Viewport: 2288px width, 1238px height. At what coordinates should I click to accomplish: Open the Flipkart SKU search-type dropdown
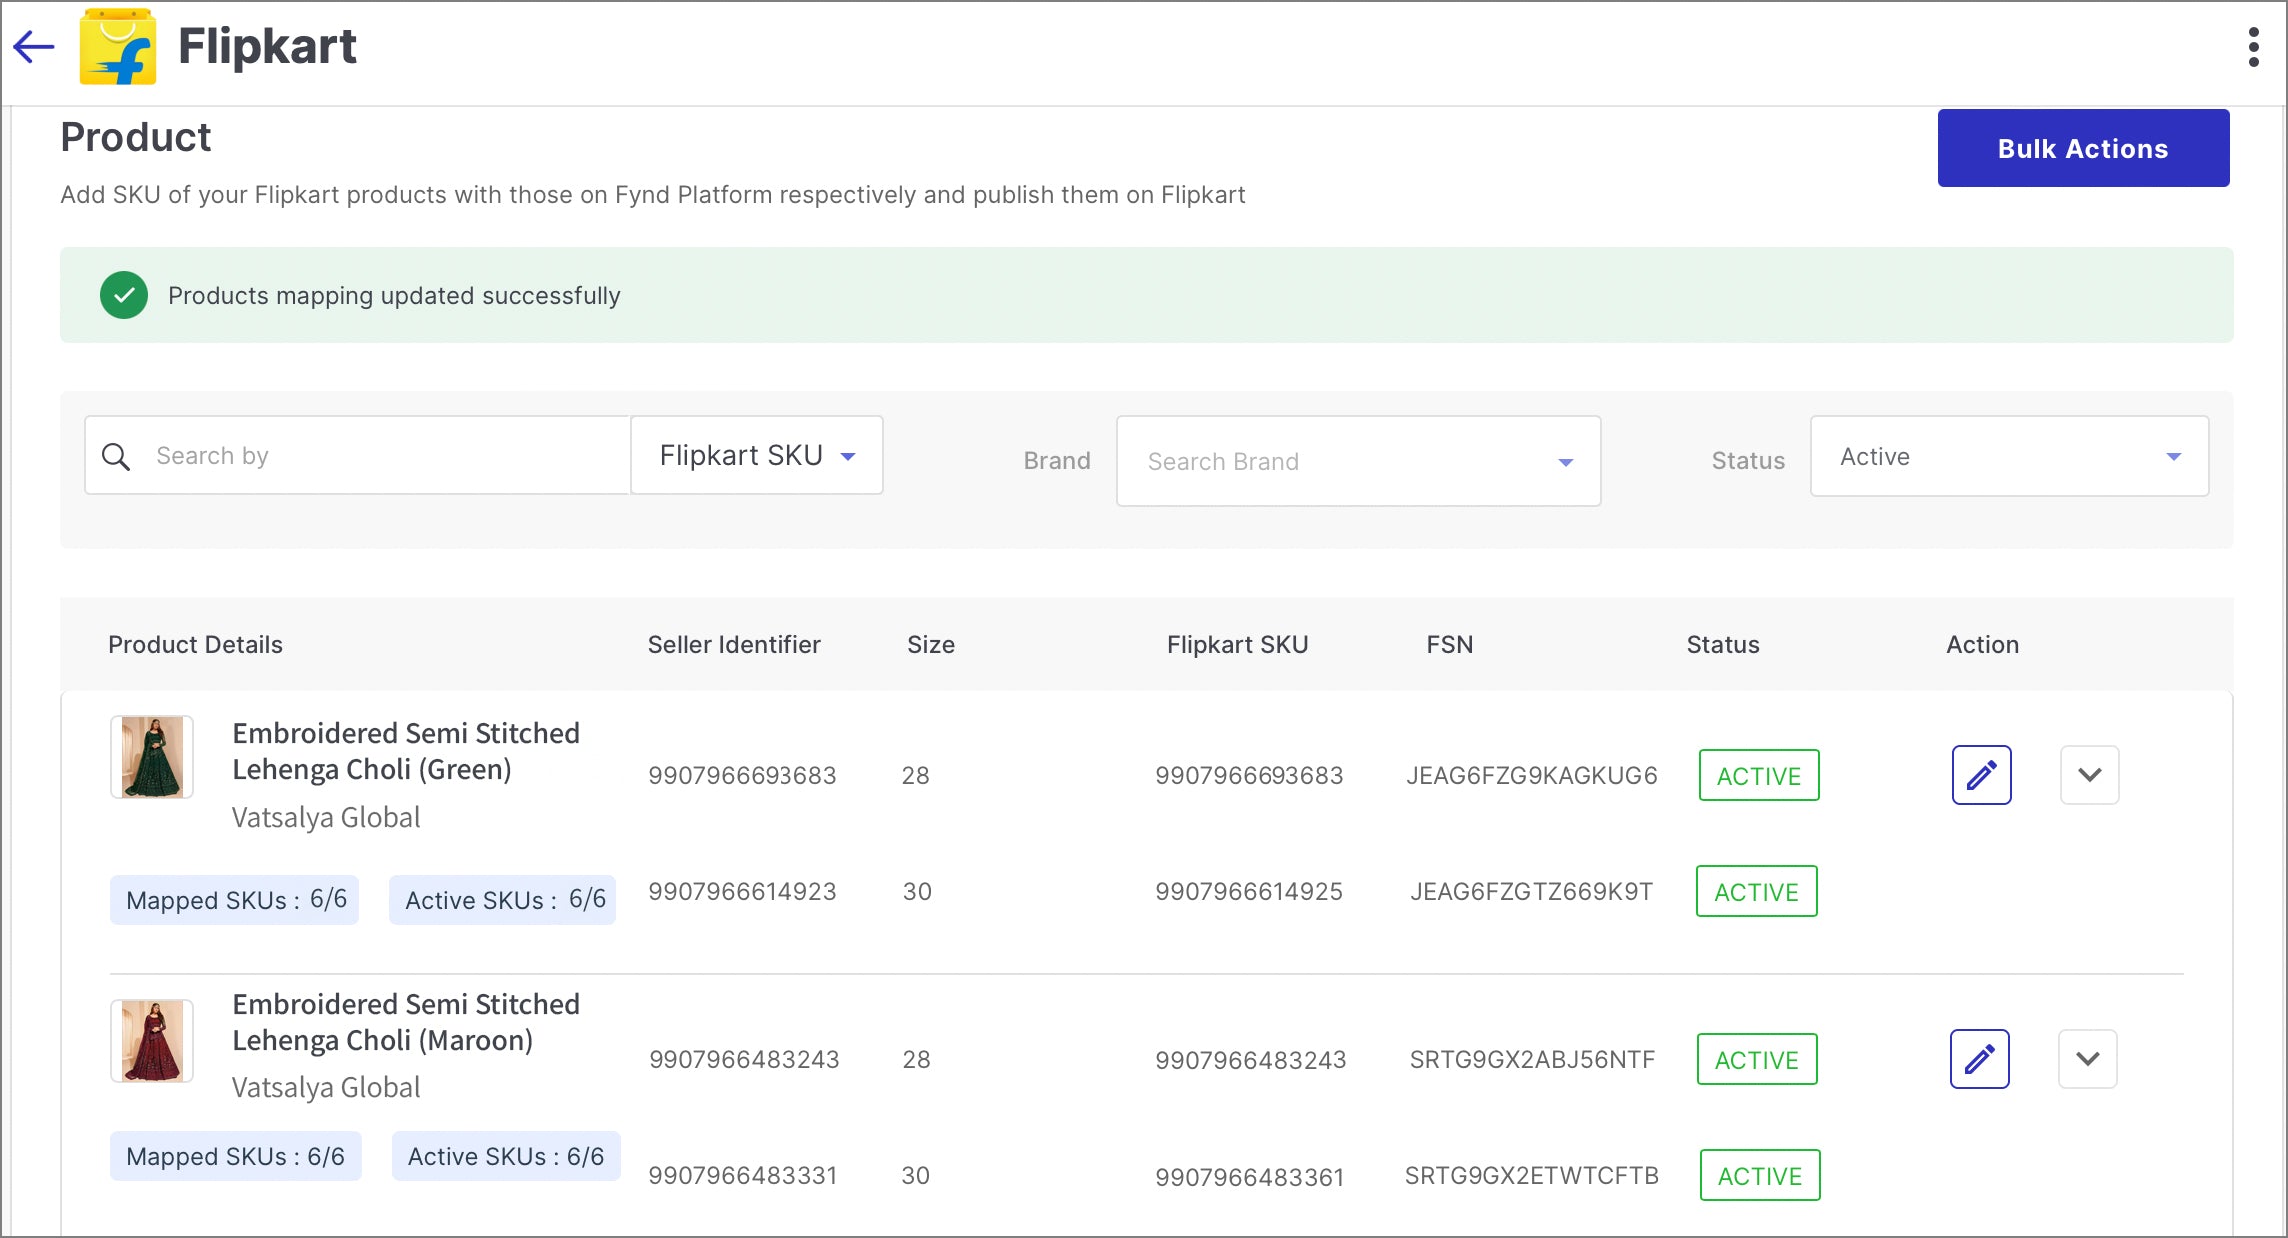pyautogui.click(x=757, y=456)
